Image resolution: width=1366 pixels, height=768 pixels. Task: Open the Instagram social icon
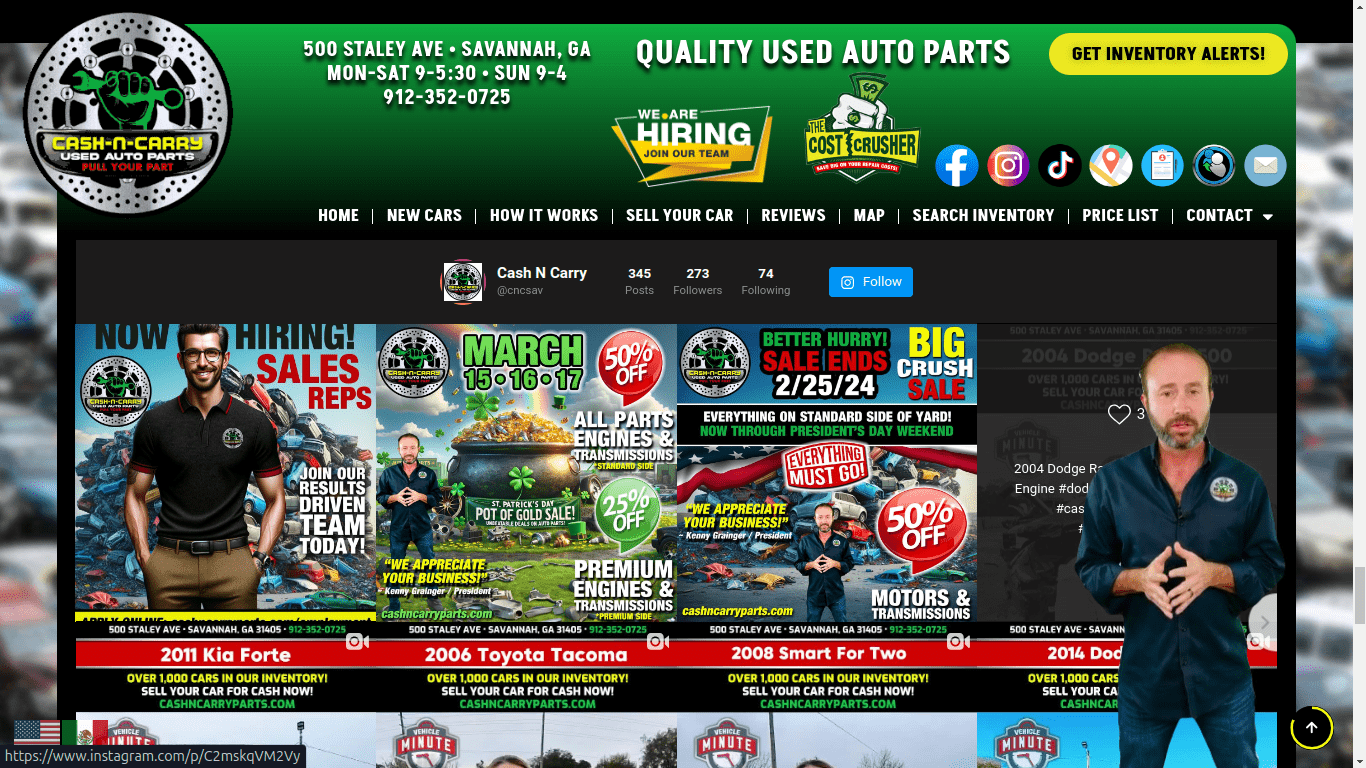click(1008, 165)
